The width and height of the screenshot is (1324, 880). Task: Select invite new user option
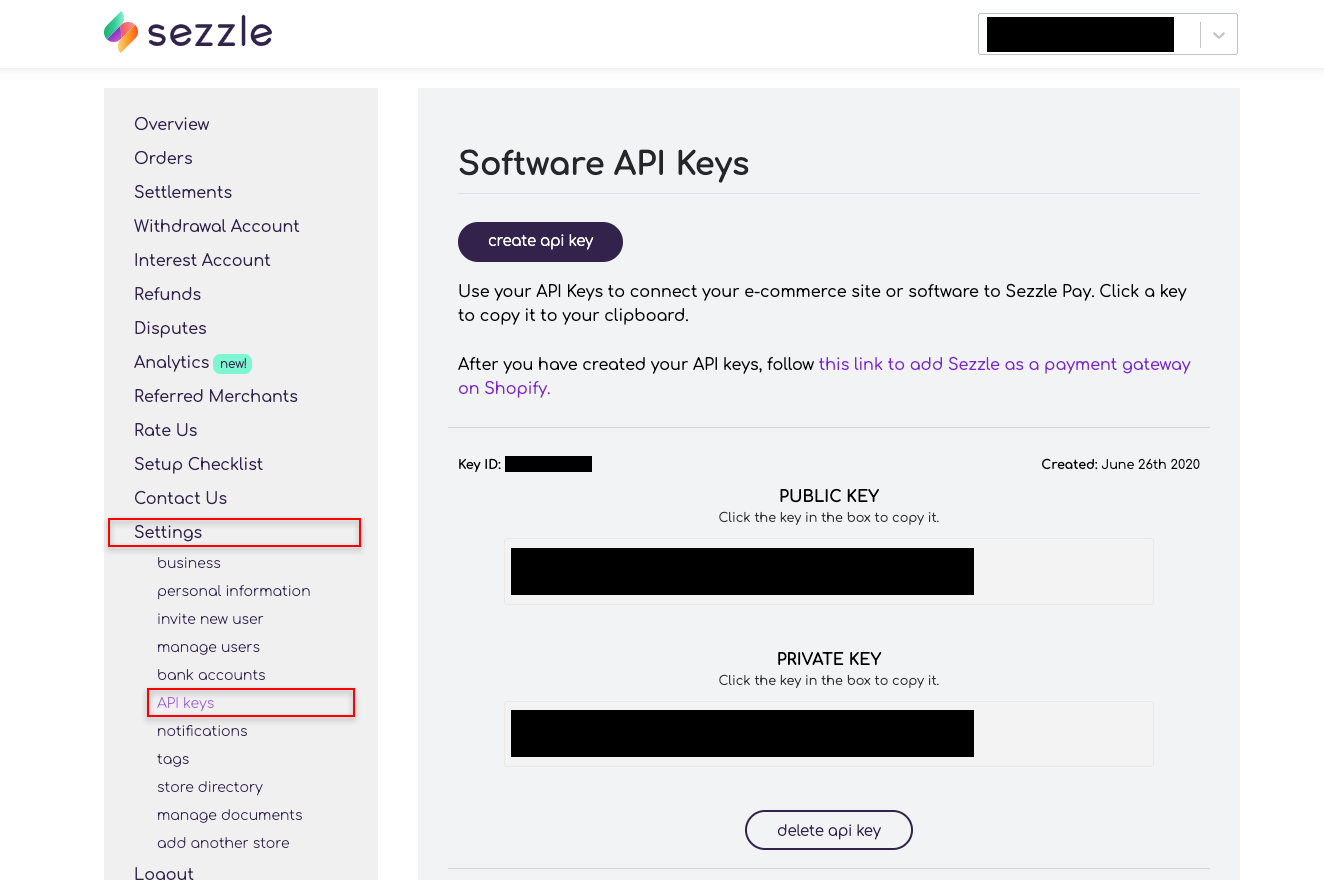(211, 619)
